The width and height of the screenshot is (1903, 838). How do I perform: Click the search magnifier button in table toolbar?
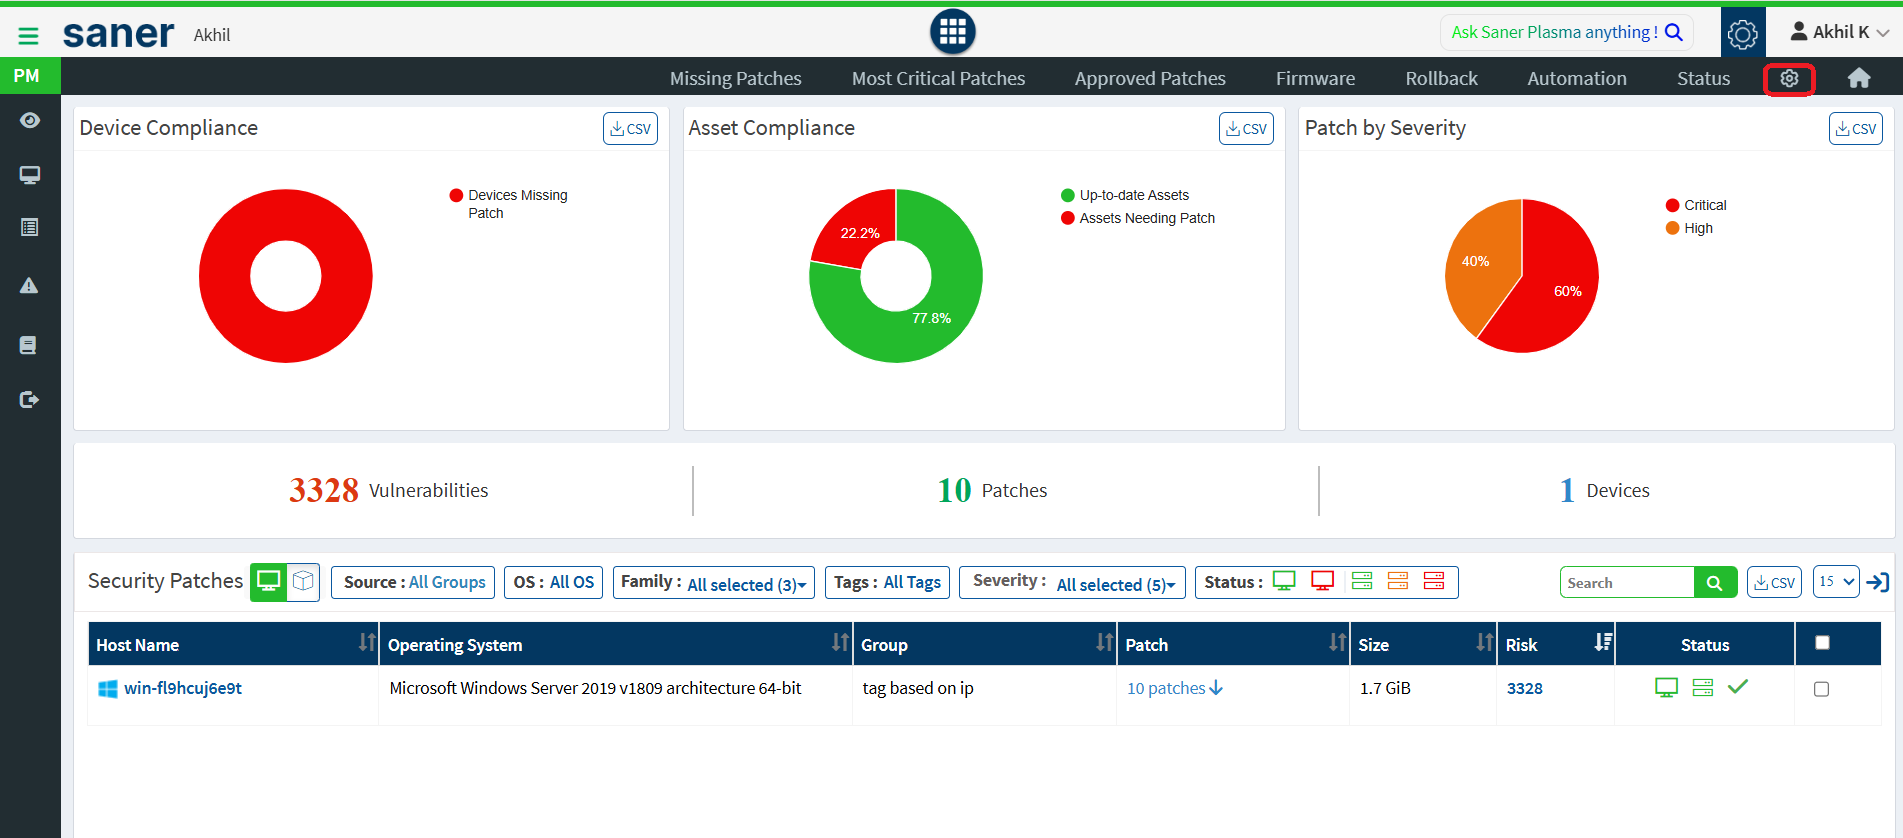(x=1714, y=583)
